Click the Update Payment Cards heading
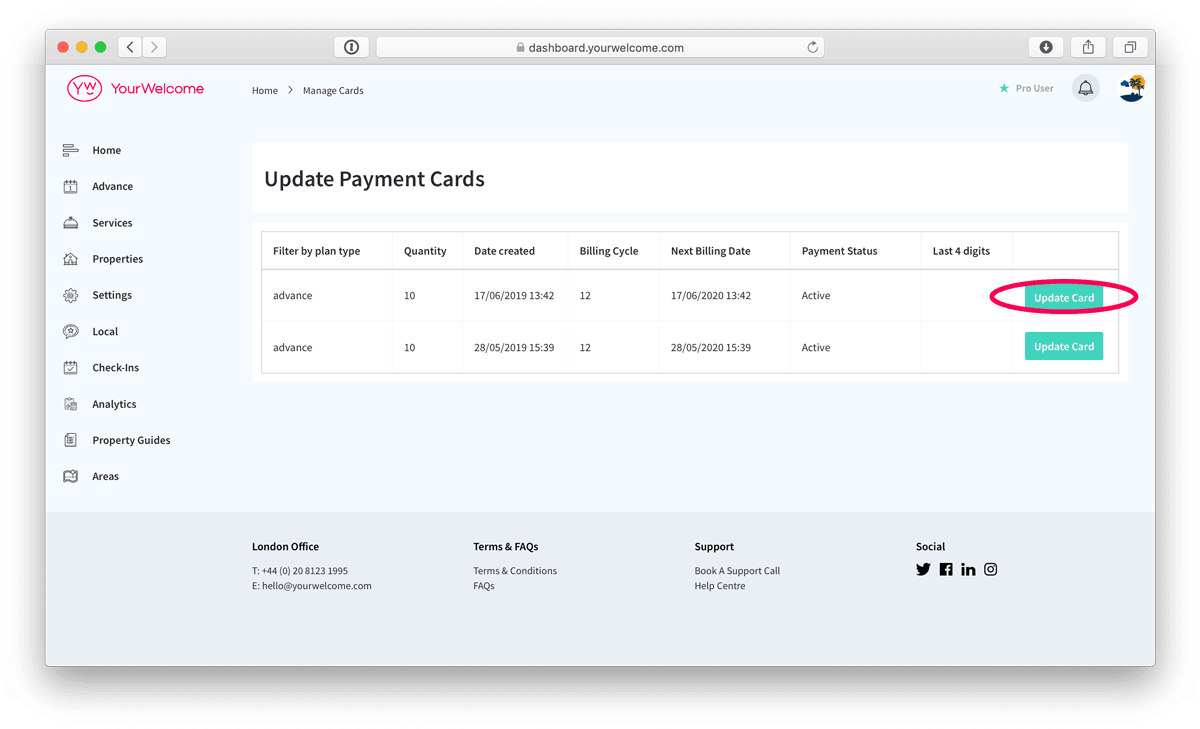 (x=374, y=179)
